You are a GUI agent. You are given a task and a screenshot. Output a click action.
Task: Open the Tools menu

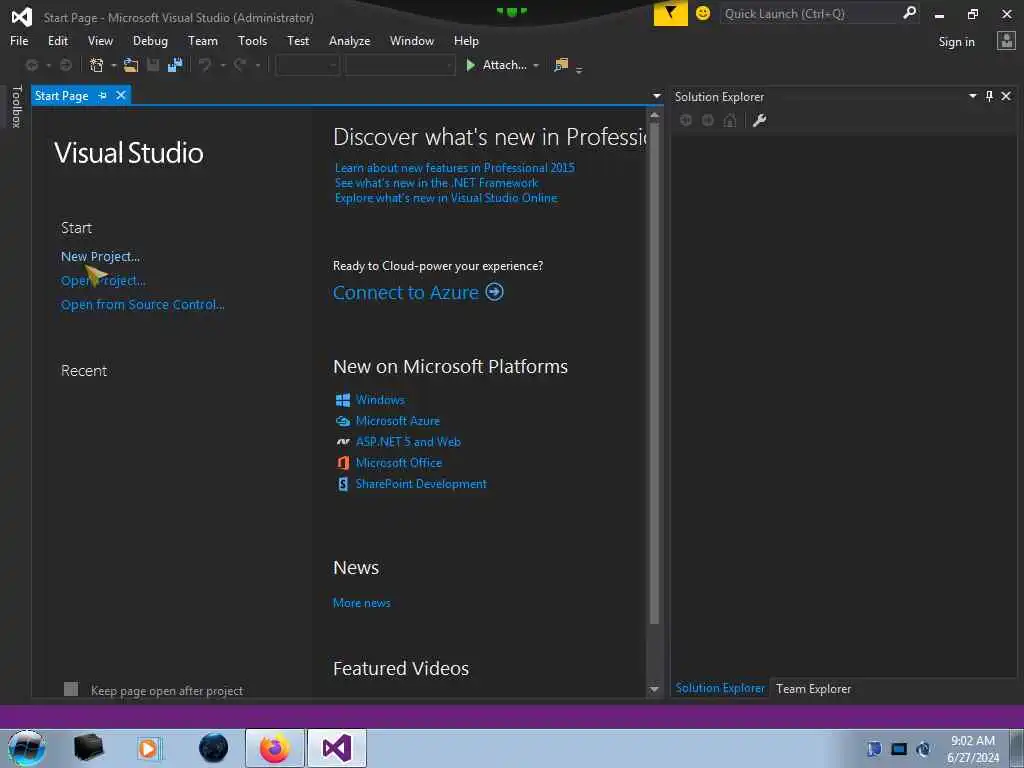[x=253, y=40]
